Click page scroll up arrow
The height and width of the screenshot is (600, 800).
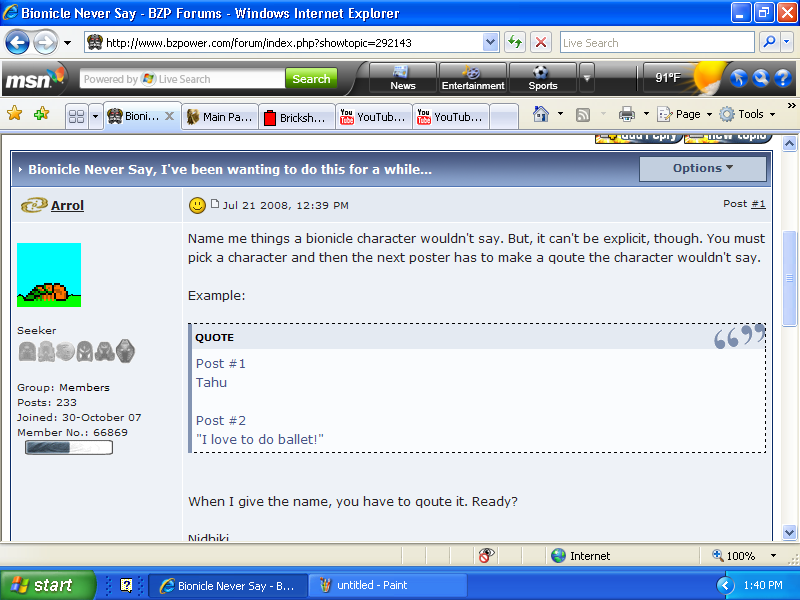[x=789, y=144]
